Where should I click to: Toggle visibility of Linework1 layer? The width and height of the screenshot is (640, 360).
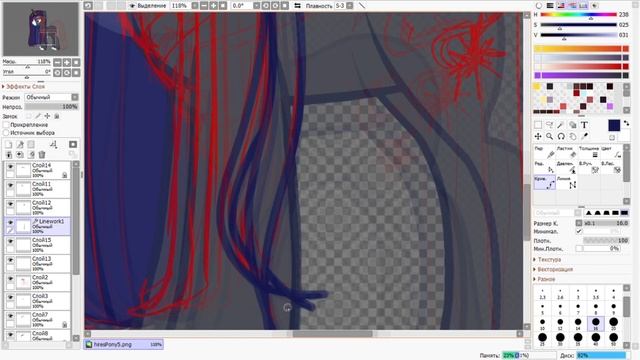pos(10,223)
